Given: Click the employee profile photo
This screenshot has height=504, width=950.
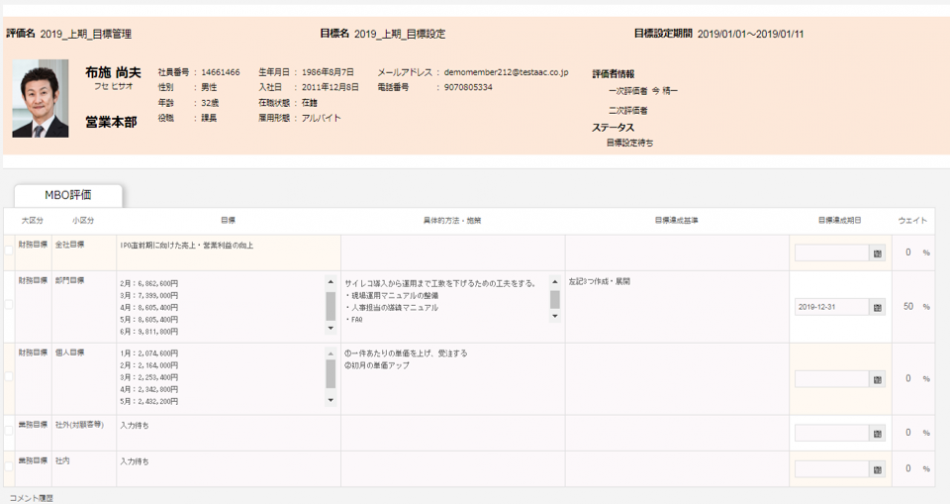Looking at the screenshot, I should coord(41,98).
